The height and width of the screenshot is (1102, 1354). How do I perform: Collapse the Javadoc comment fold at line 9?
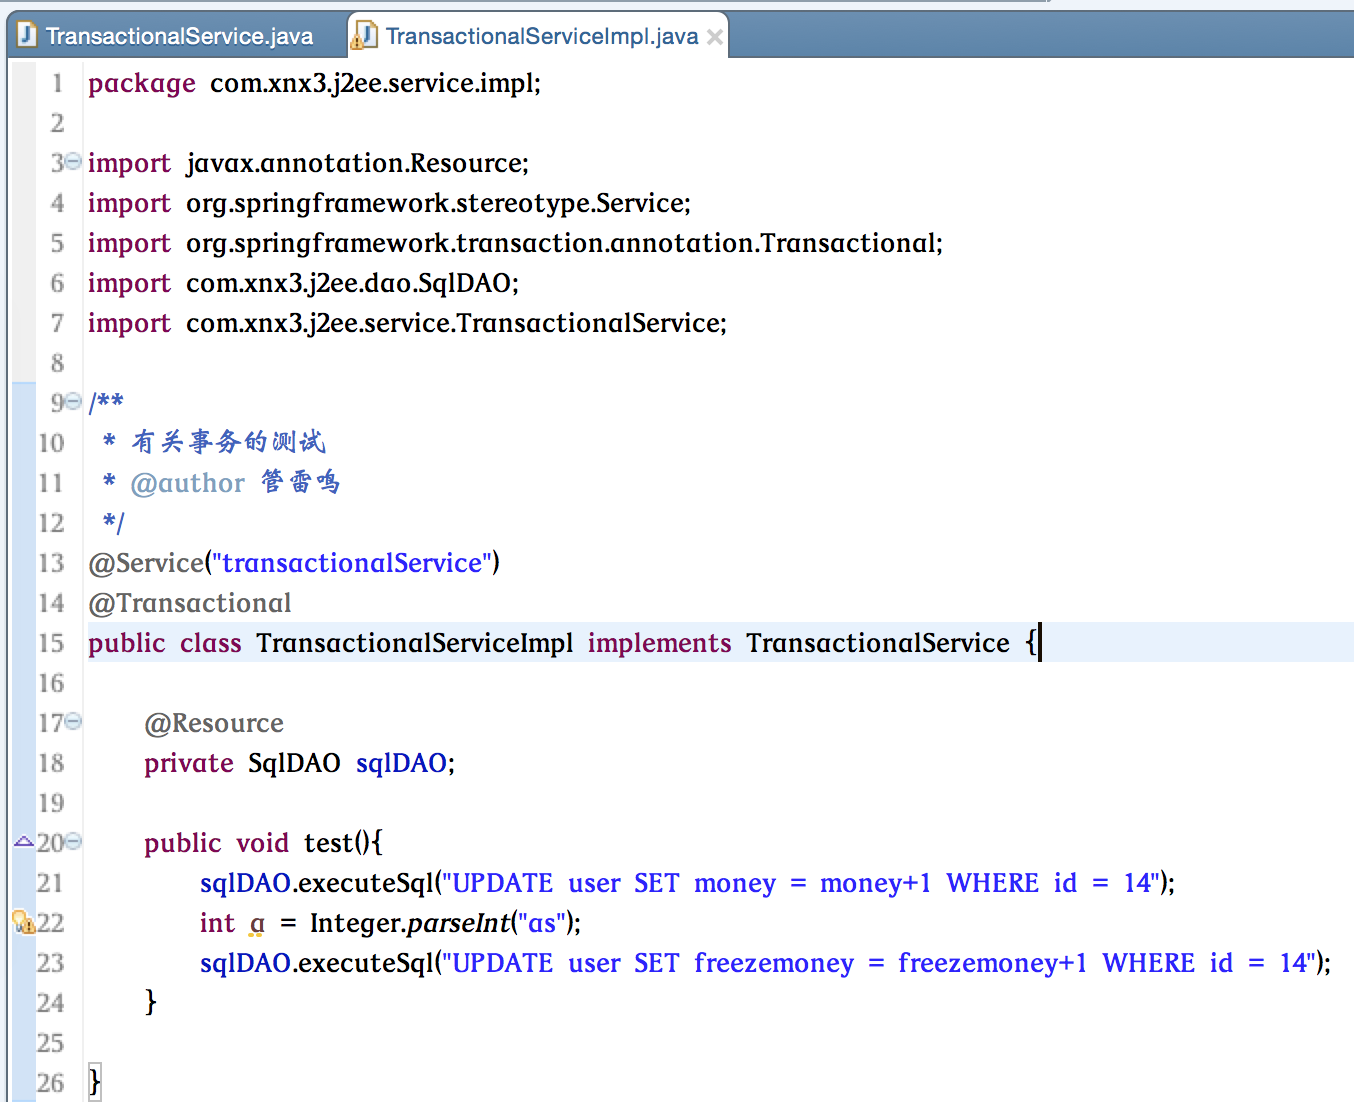pyautogui.click(x=73, y=401)
